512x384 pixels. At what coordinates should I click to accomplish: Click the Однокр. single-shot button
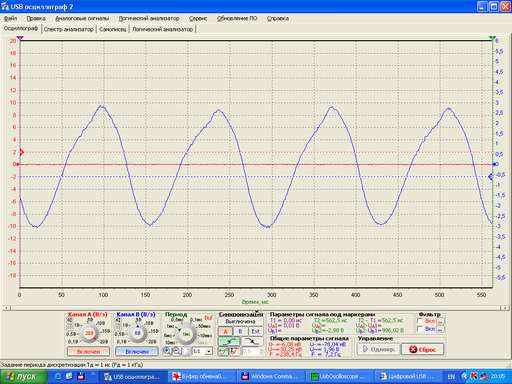[x=378, y=349]
